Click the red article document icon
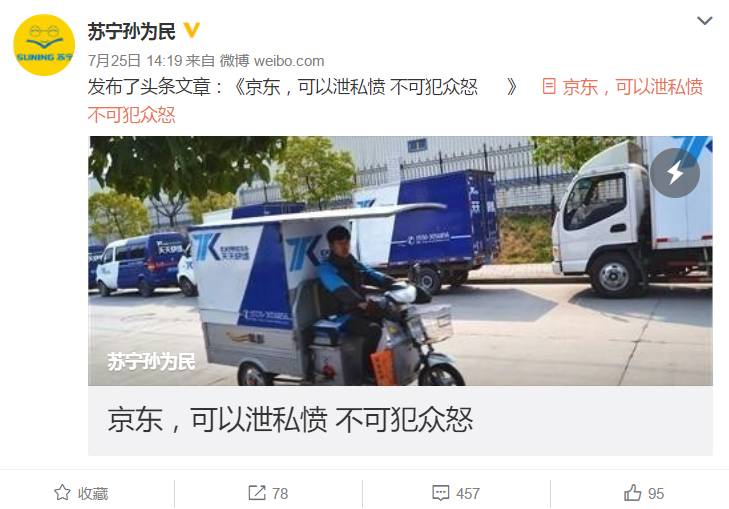 (549, 86)
